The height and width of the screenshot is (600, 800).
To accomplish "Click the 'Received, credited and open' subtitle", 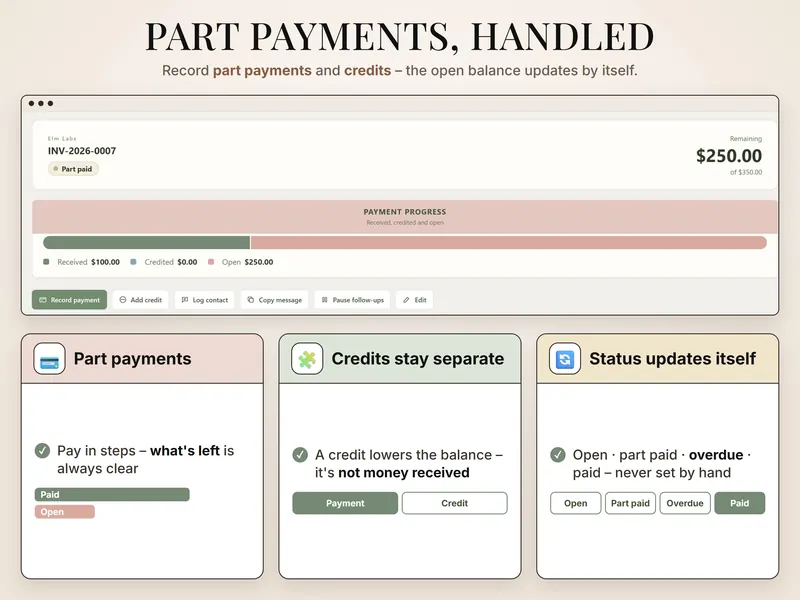I will click(x=405, y=222).
